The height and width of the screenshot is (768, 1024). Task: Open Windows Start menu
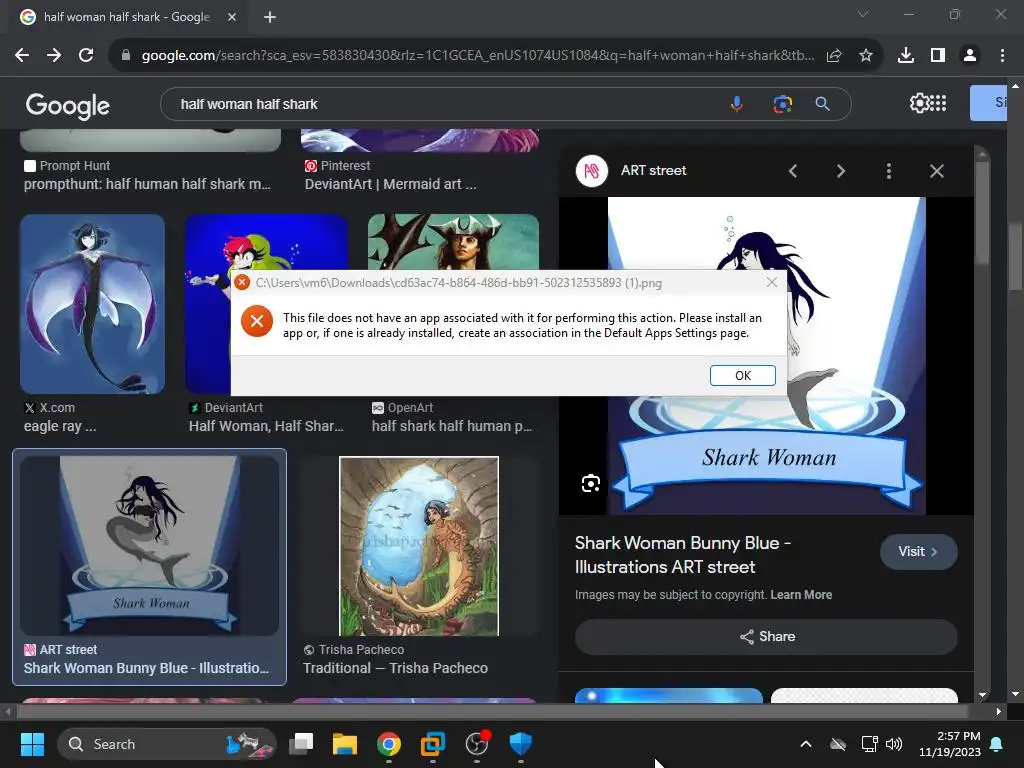point(32,744)
